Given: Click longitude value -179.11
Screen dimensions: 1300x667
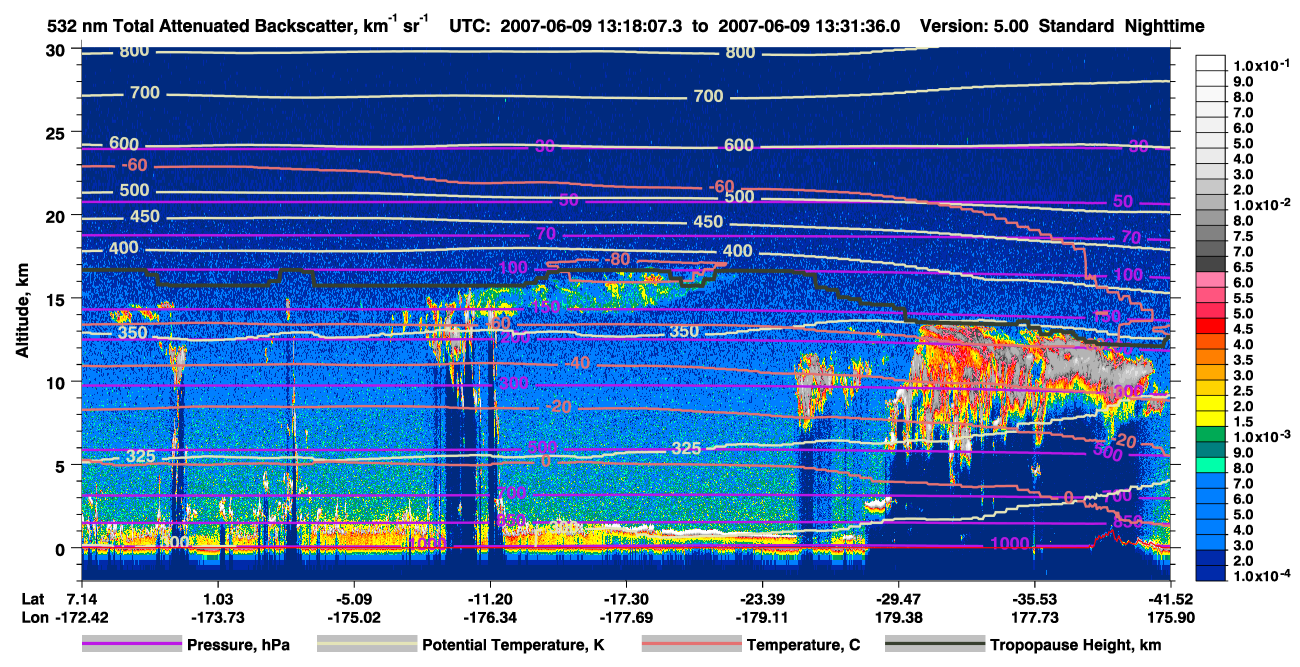Looking at the screenshot, I should point(762,616).
